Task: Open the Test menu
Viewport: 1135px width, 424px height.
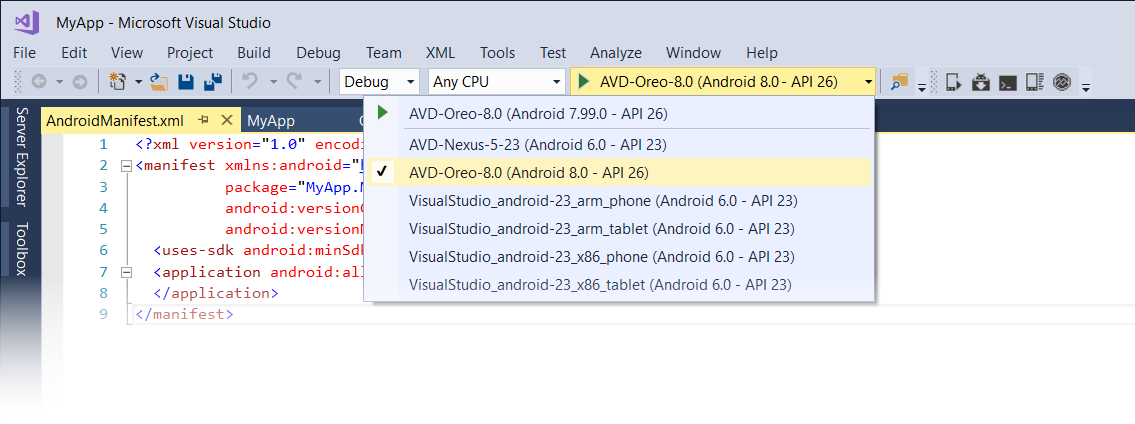Action: pos(553,53)
